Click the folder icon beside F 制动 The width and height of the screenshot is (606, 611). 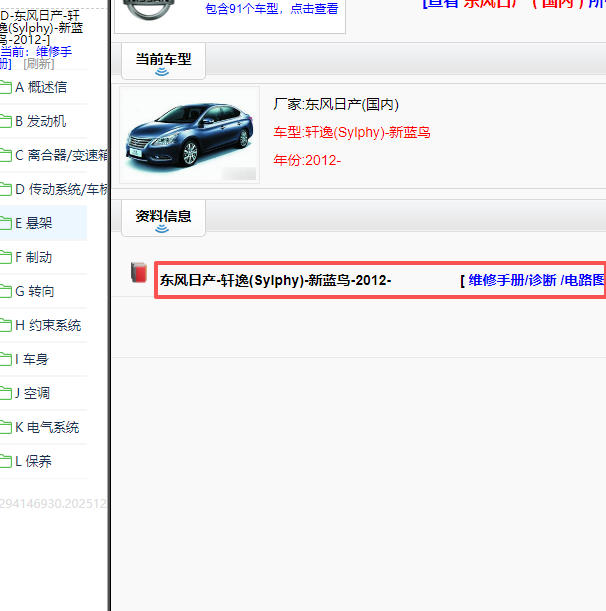point(5,257)
